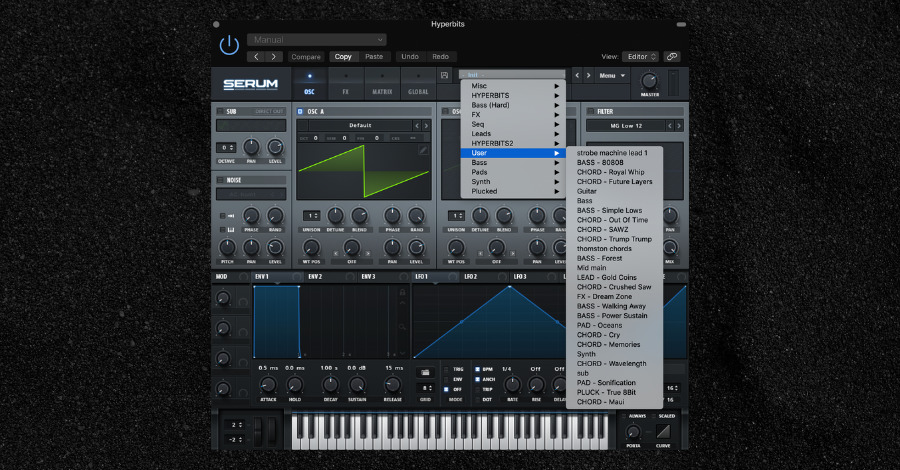The height and width of the screenshot is (470, 900).
Task: Toggle LFO ENV mode checkbox
Action: coord(447,379)
